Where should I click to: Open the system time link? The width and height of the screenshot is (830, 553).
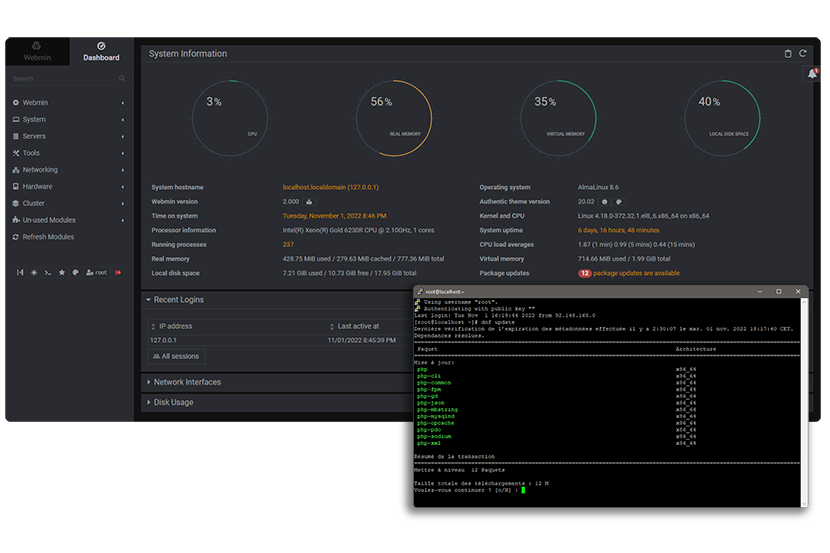334,216
